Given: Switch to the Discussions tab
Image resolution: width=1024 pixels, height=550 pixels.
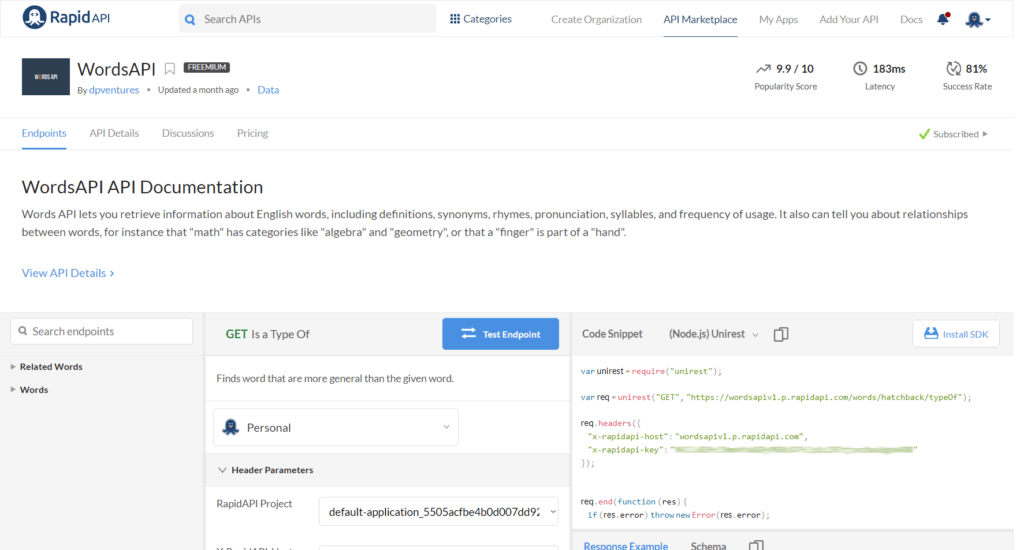Looking at the screenshot, I should (x=188, y=133).
